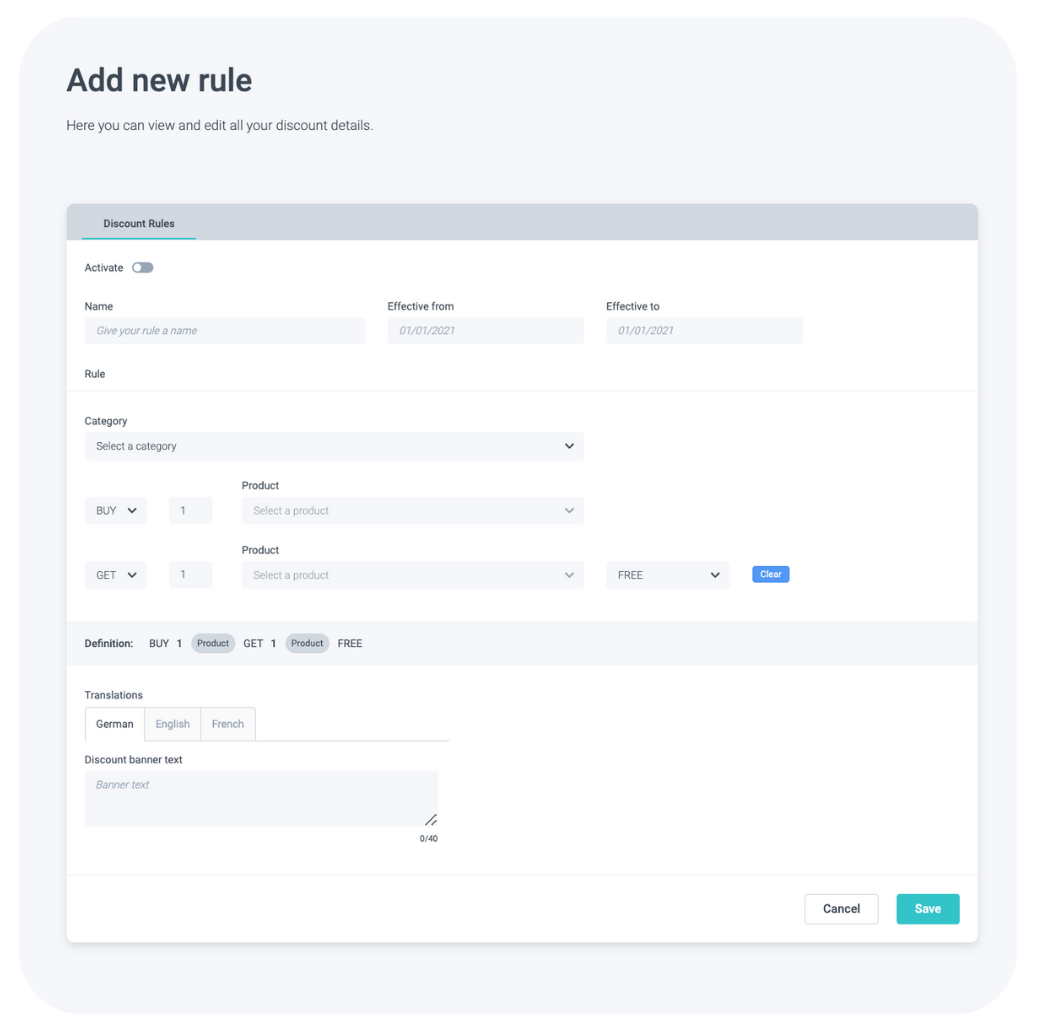Click the blue Clear button

pos(770,574)
